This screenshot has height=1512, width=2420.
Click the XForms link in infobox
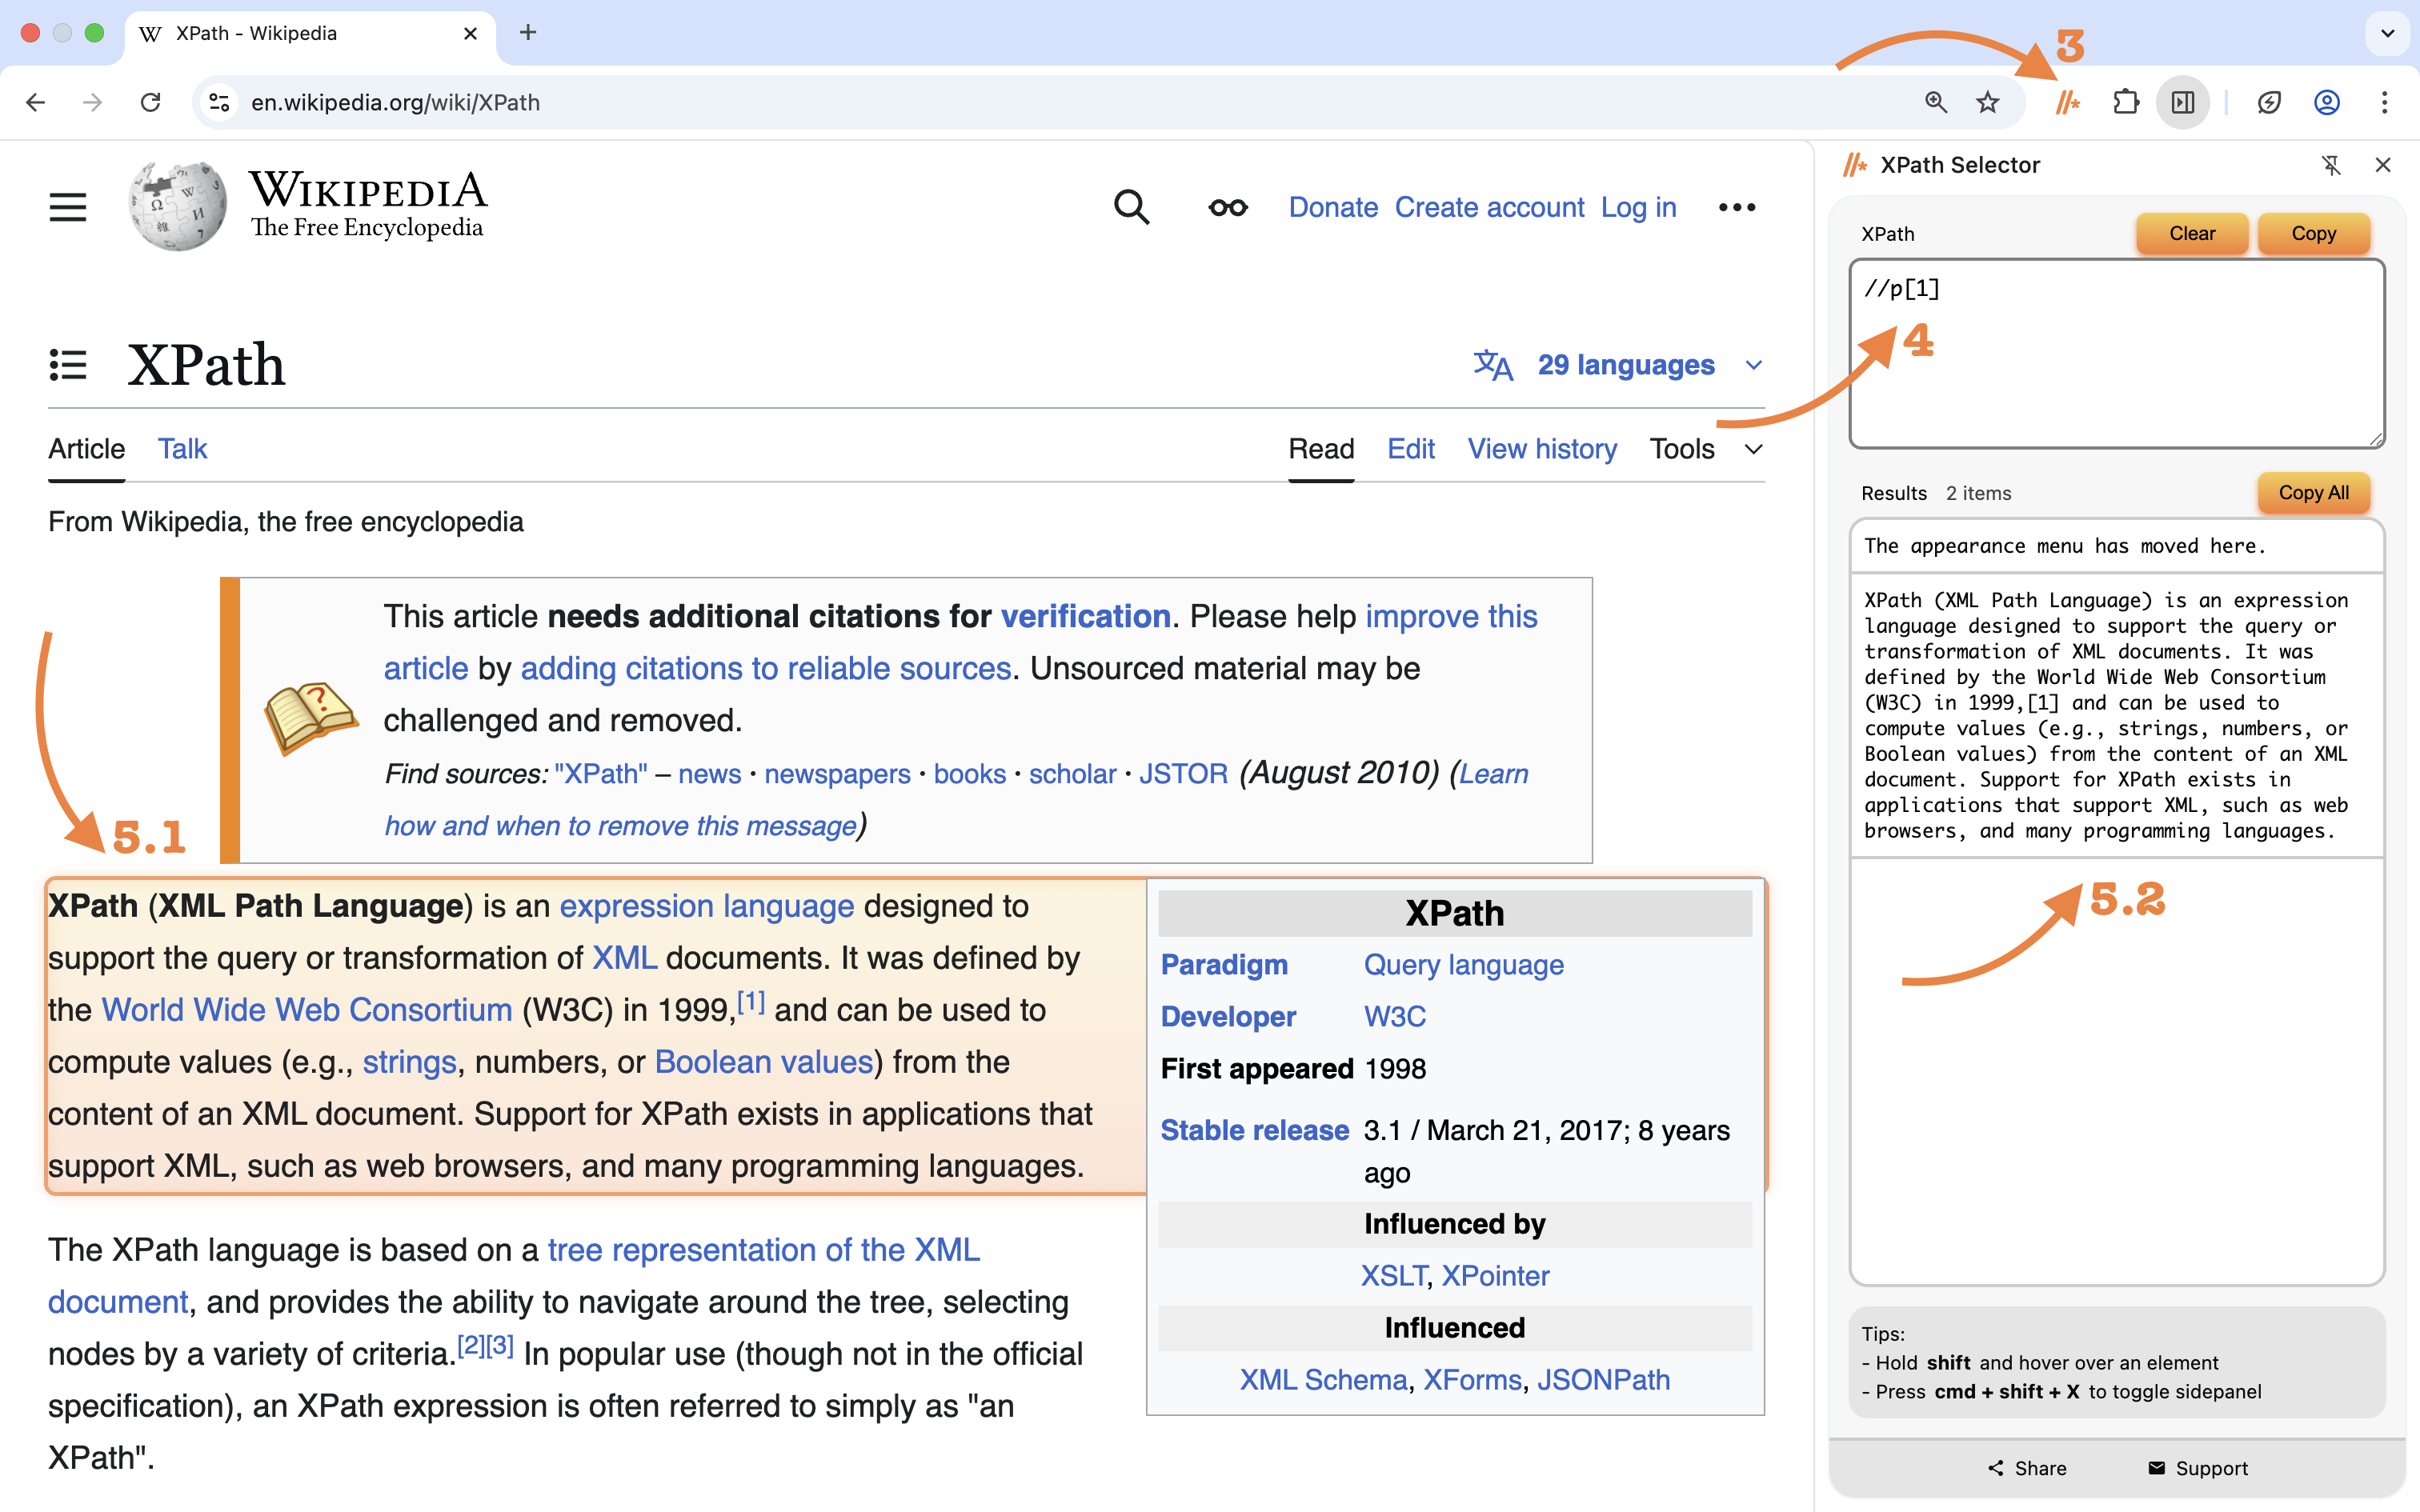[x=1472, y=1380]
